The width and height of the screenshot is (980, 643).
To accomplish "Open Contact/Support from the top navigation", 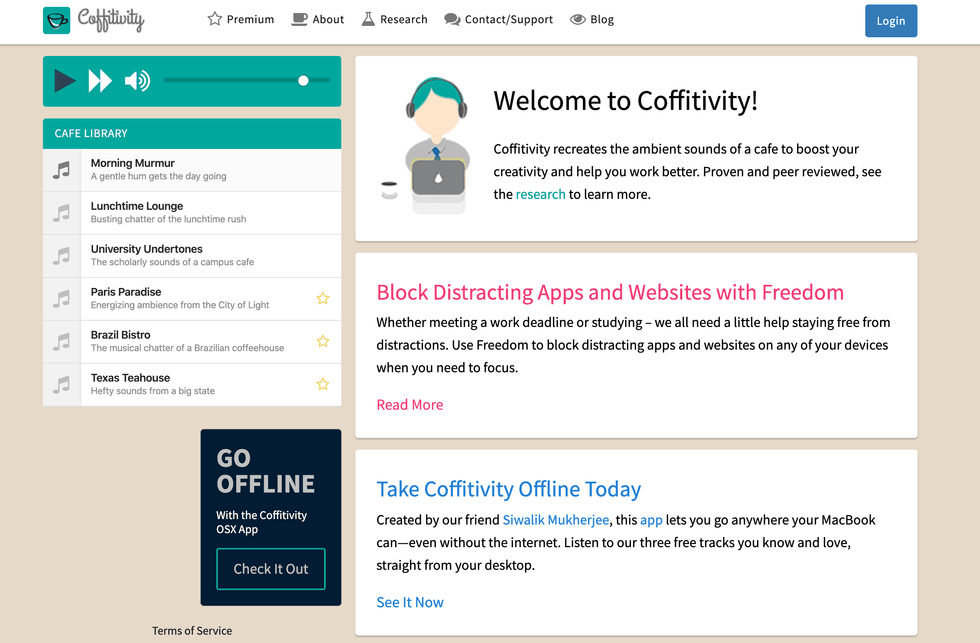I will click(x=498, y=19).
